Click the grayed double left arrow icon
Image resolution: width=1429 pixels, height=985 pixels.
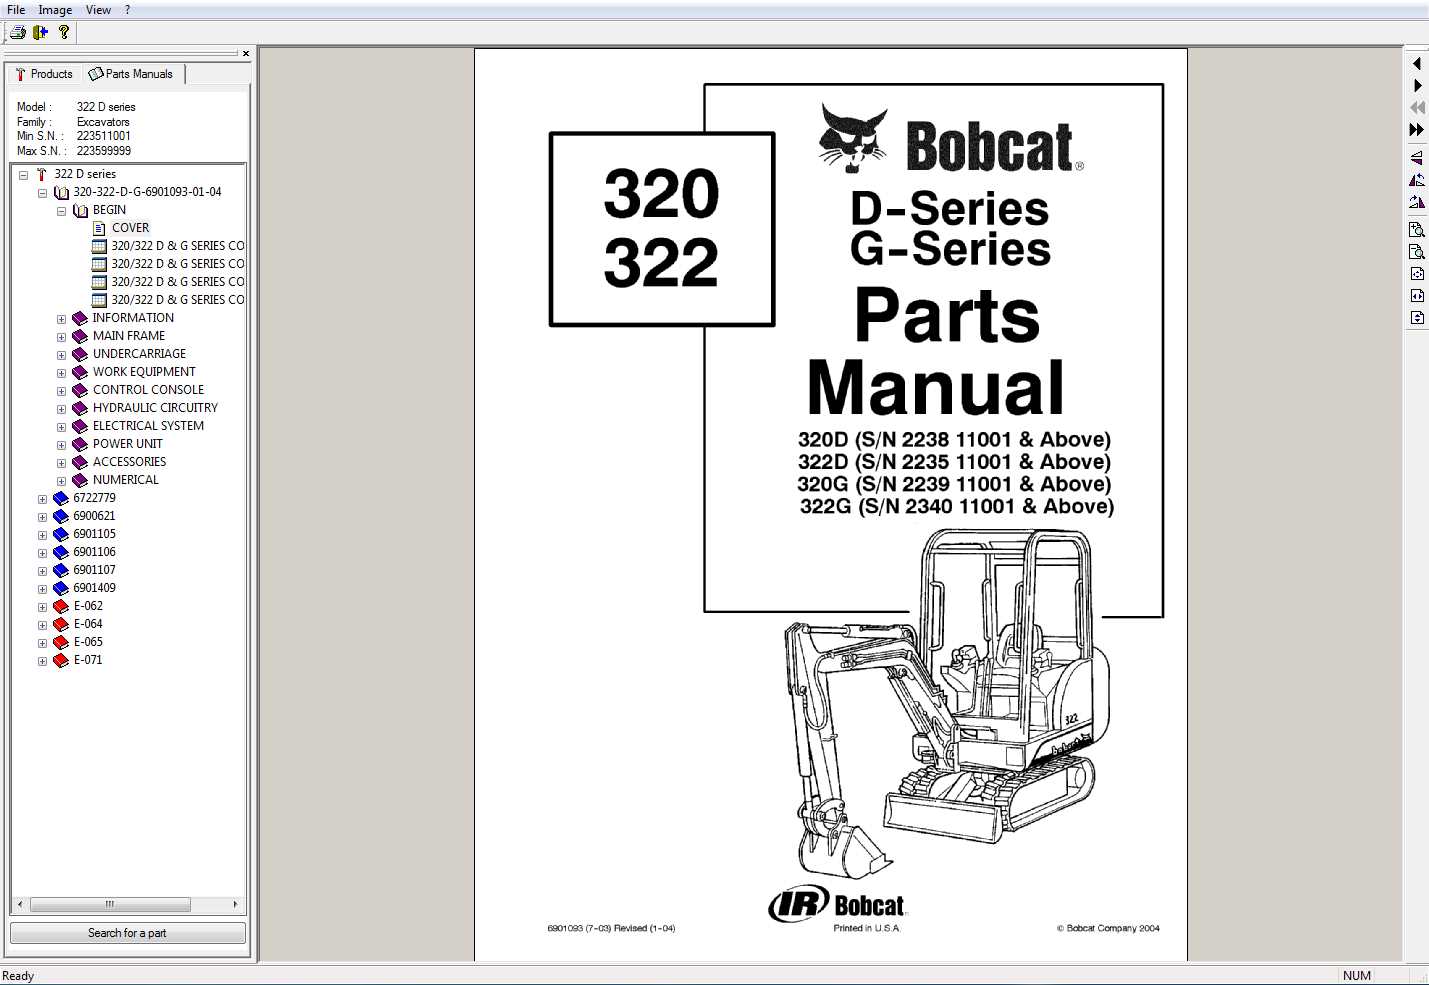[x=1417, y=108]
